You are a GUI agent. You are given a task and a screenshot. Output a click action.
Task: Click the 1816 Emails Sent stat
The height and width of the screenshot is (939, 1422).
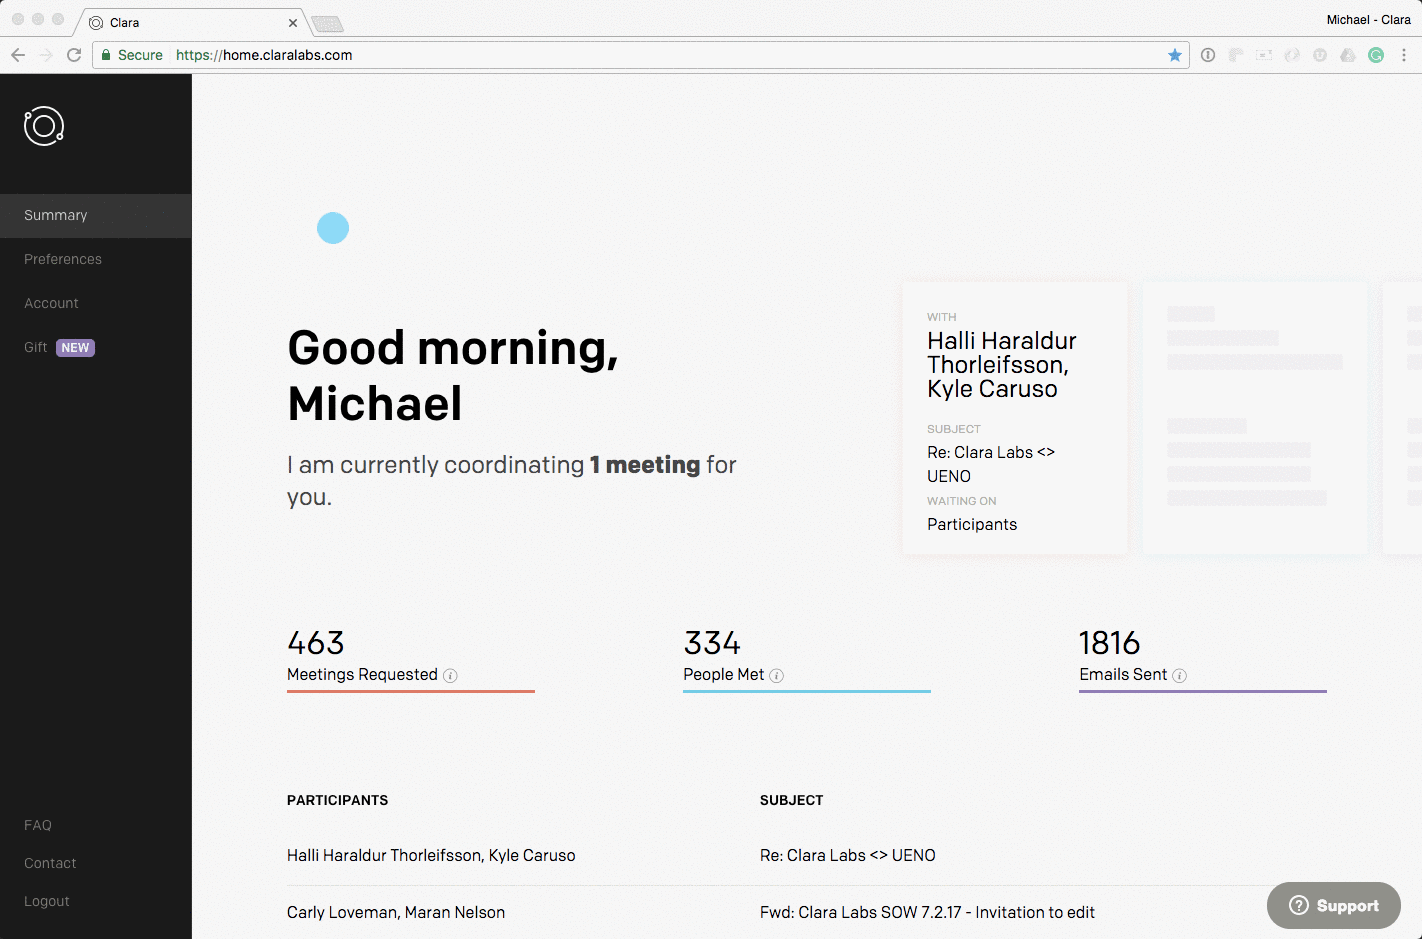coord(1203,658)
